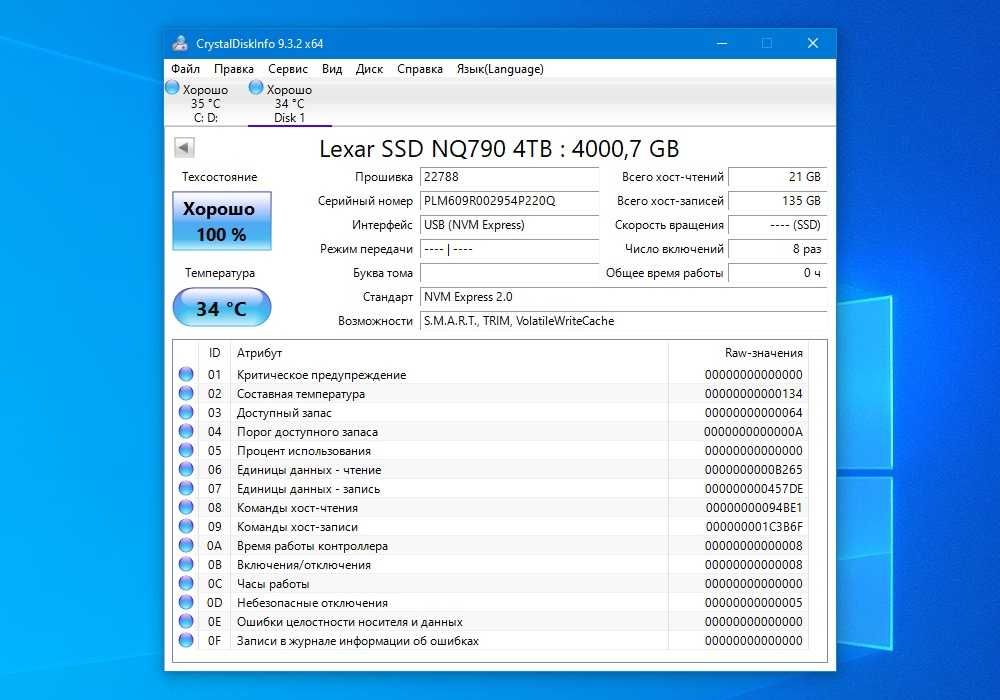Viewport: 1000px width, 700px height.
Task: Click the previous disk arrow button
Action: coord(184,148)
